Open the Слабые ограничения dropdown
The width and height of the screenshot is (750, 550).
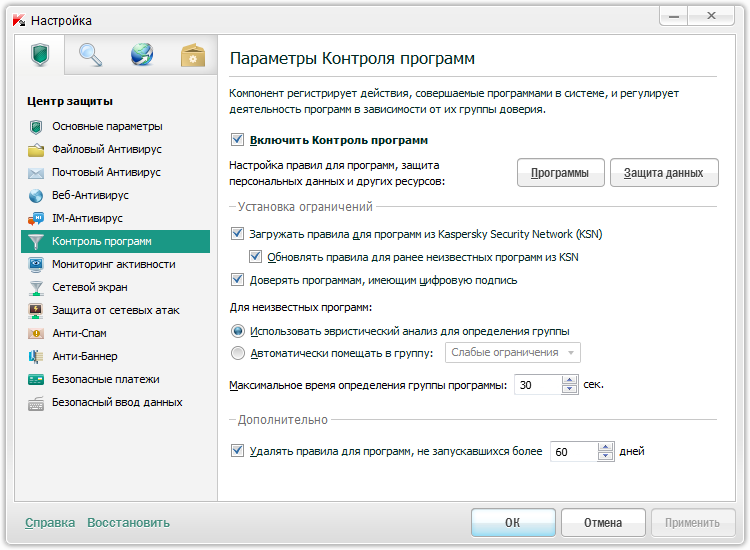(x=513, y=352)
